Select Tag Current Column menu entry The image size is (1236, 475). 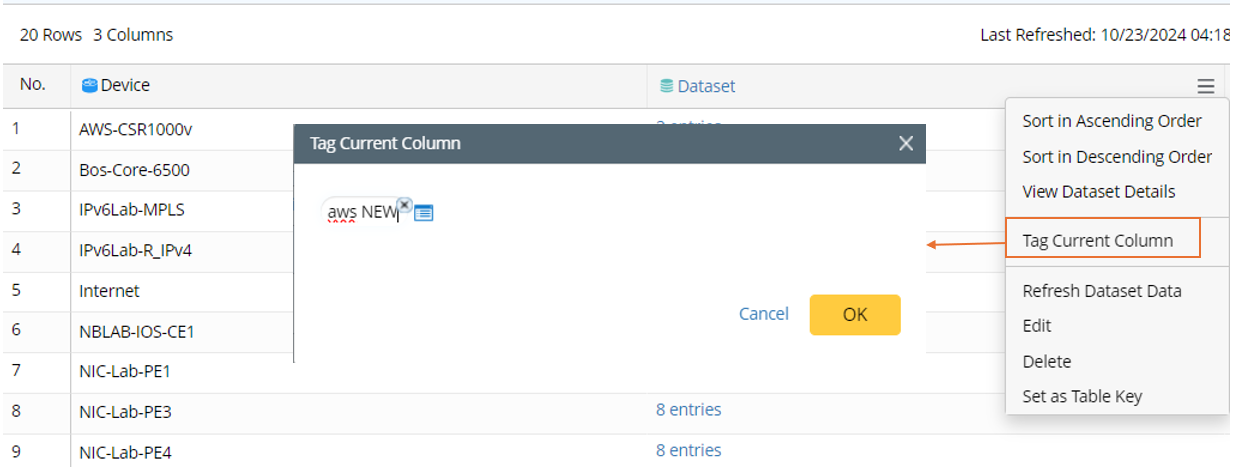click(1097, 241)
